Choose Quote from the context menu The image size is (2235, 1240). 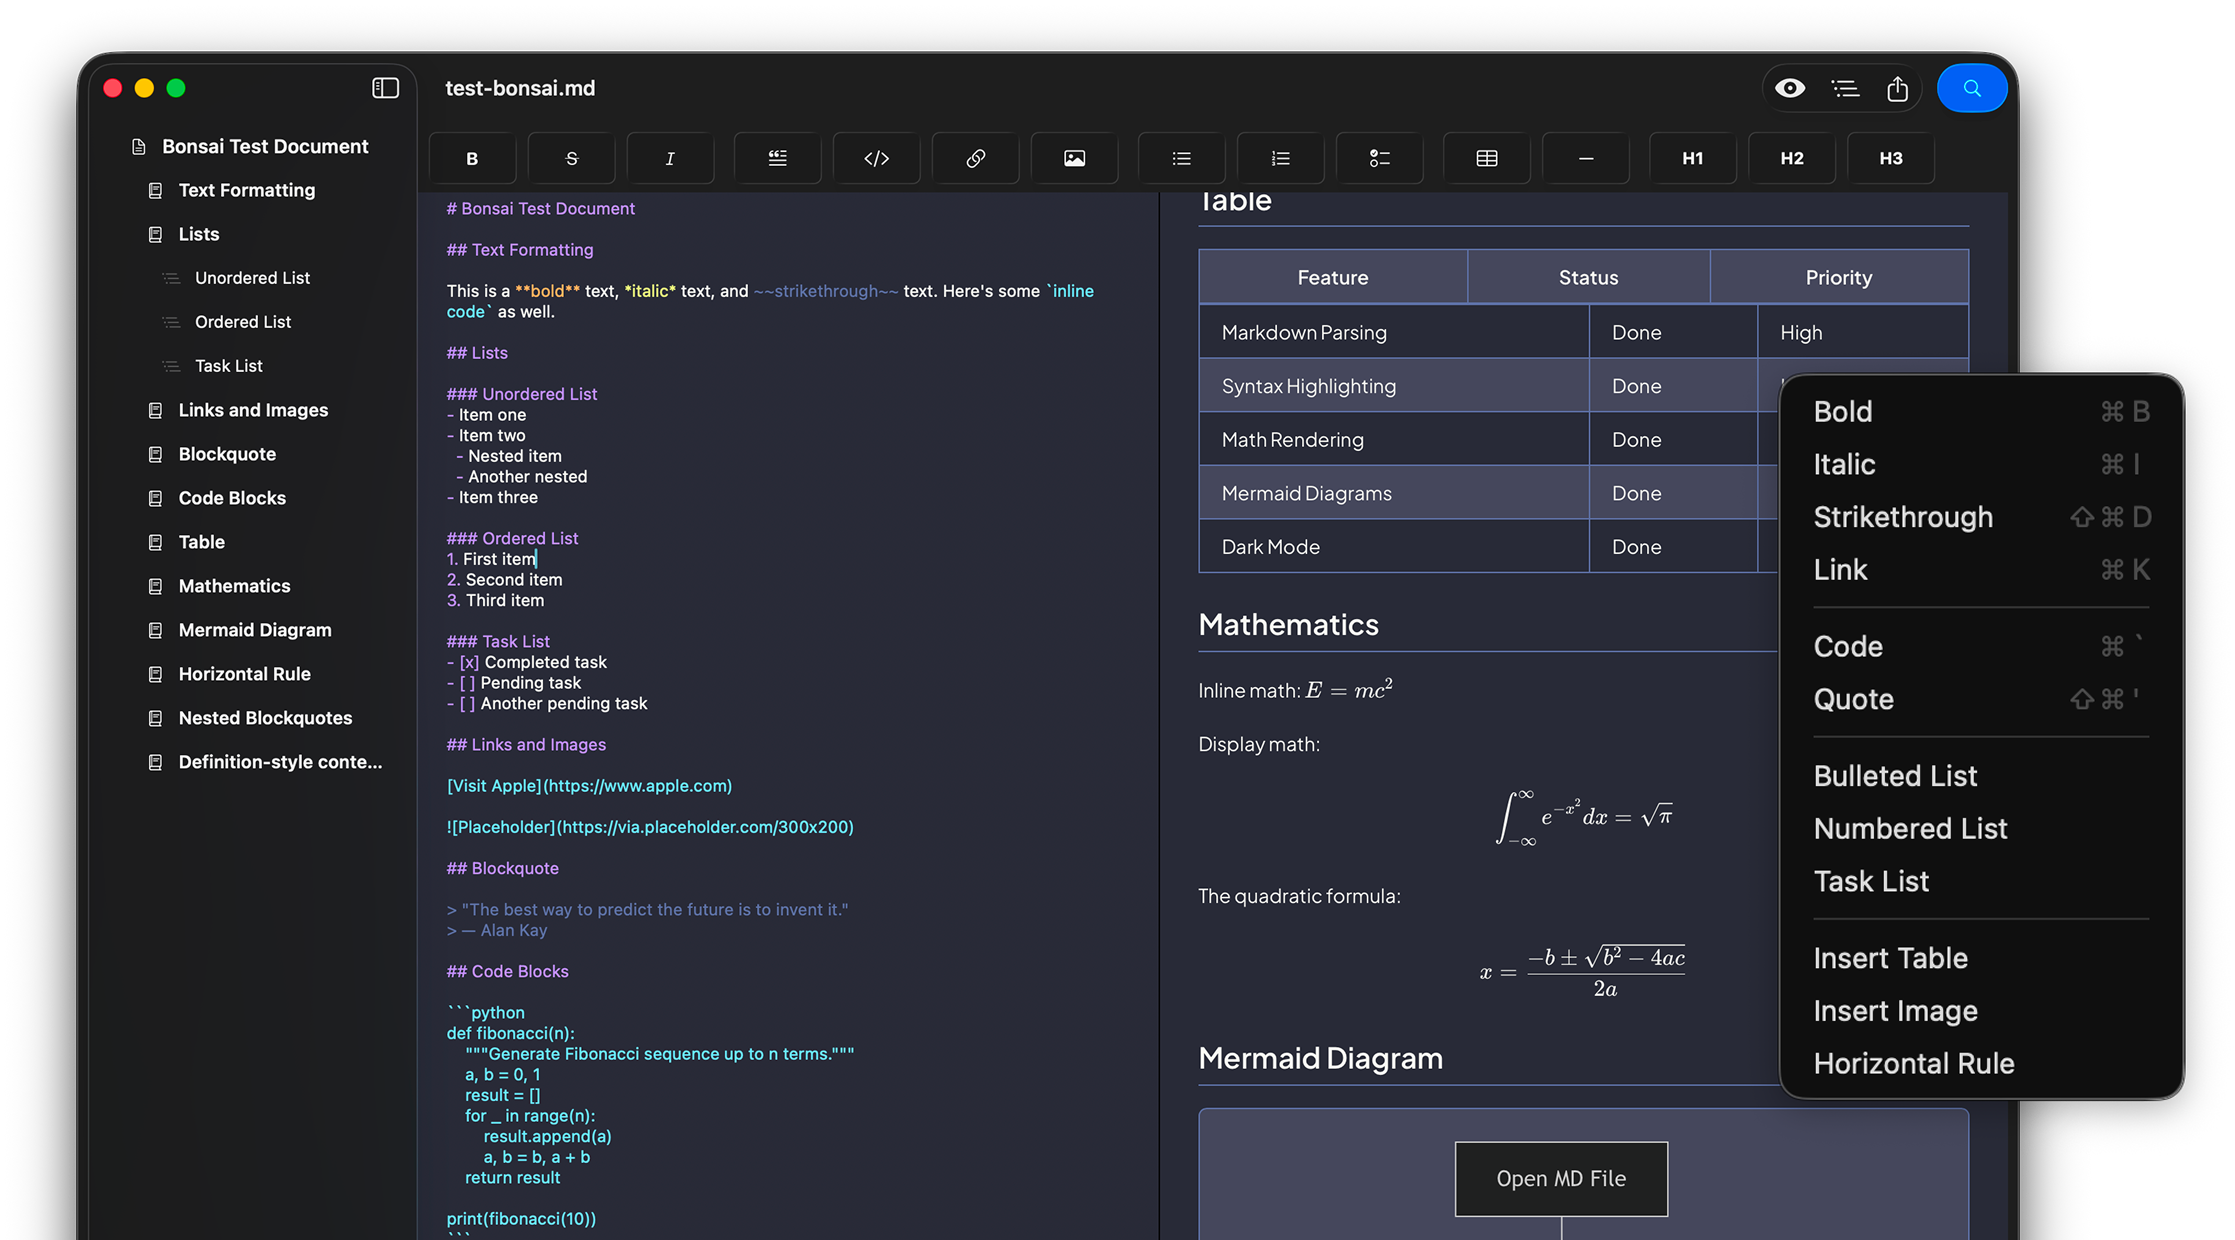[1981, 699]
